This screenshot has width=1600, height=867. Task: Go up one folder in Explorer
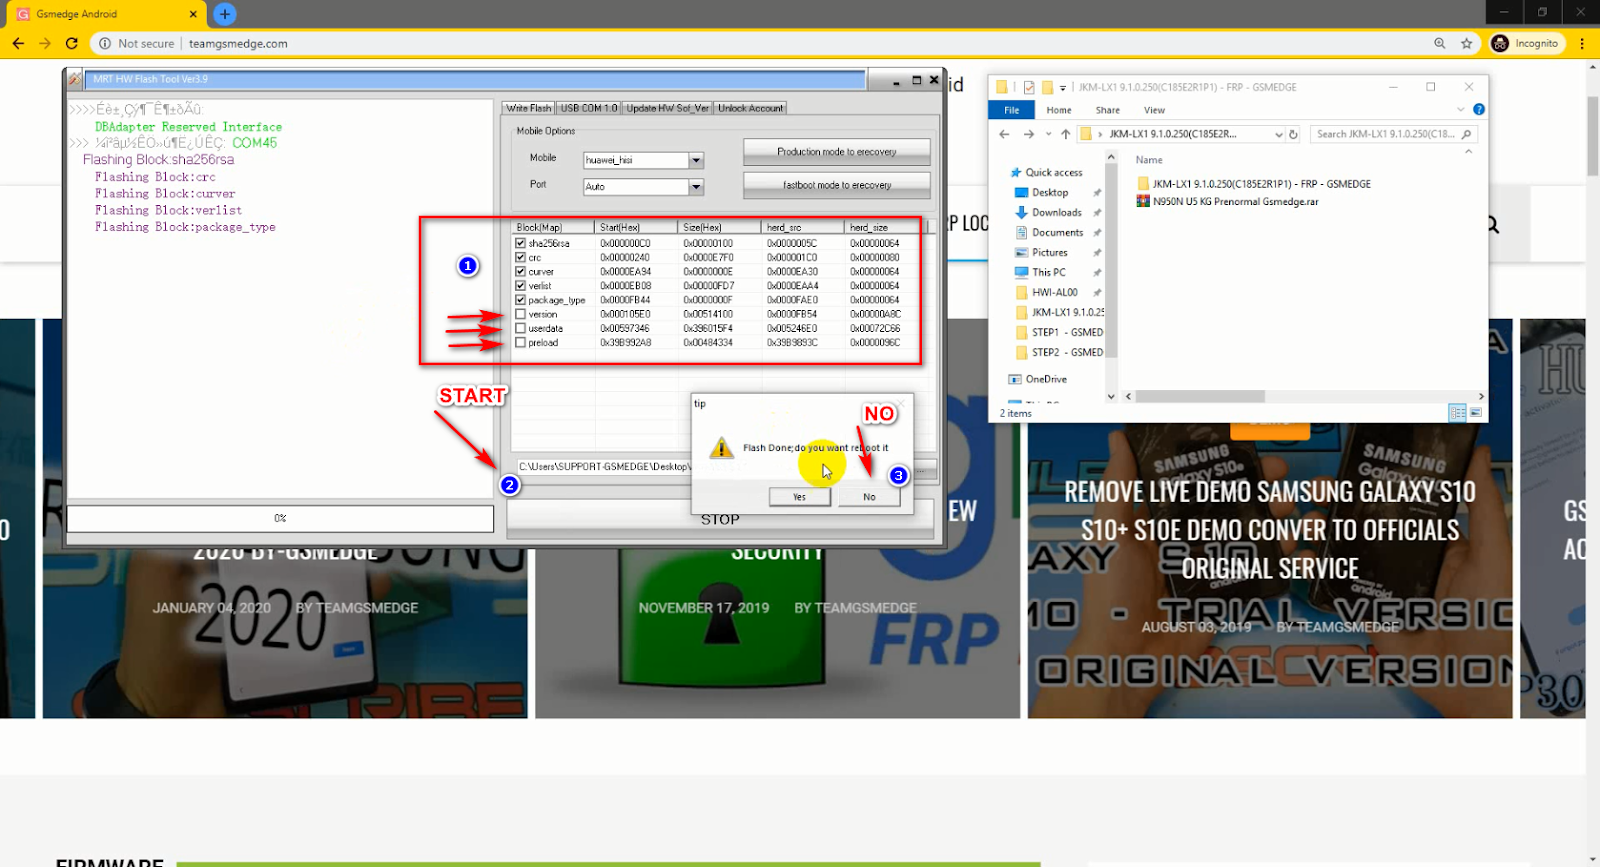point(1066,134)
